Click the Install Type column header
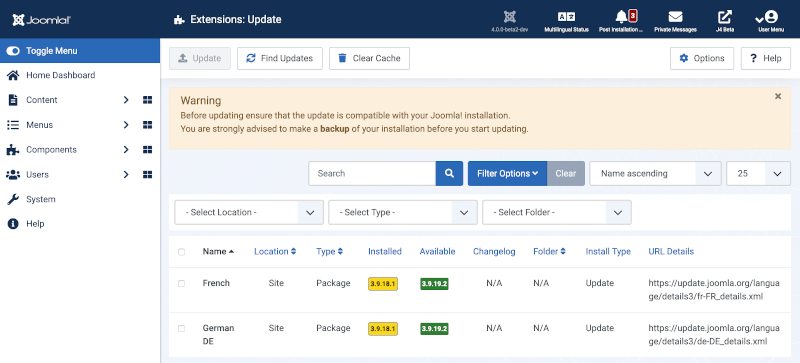800x363 pixels. point(608,252)
